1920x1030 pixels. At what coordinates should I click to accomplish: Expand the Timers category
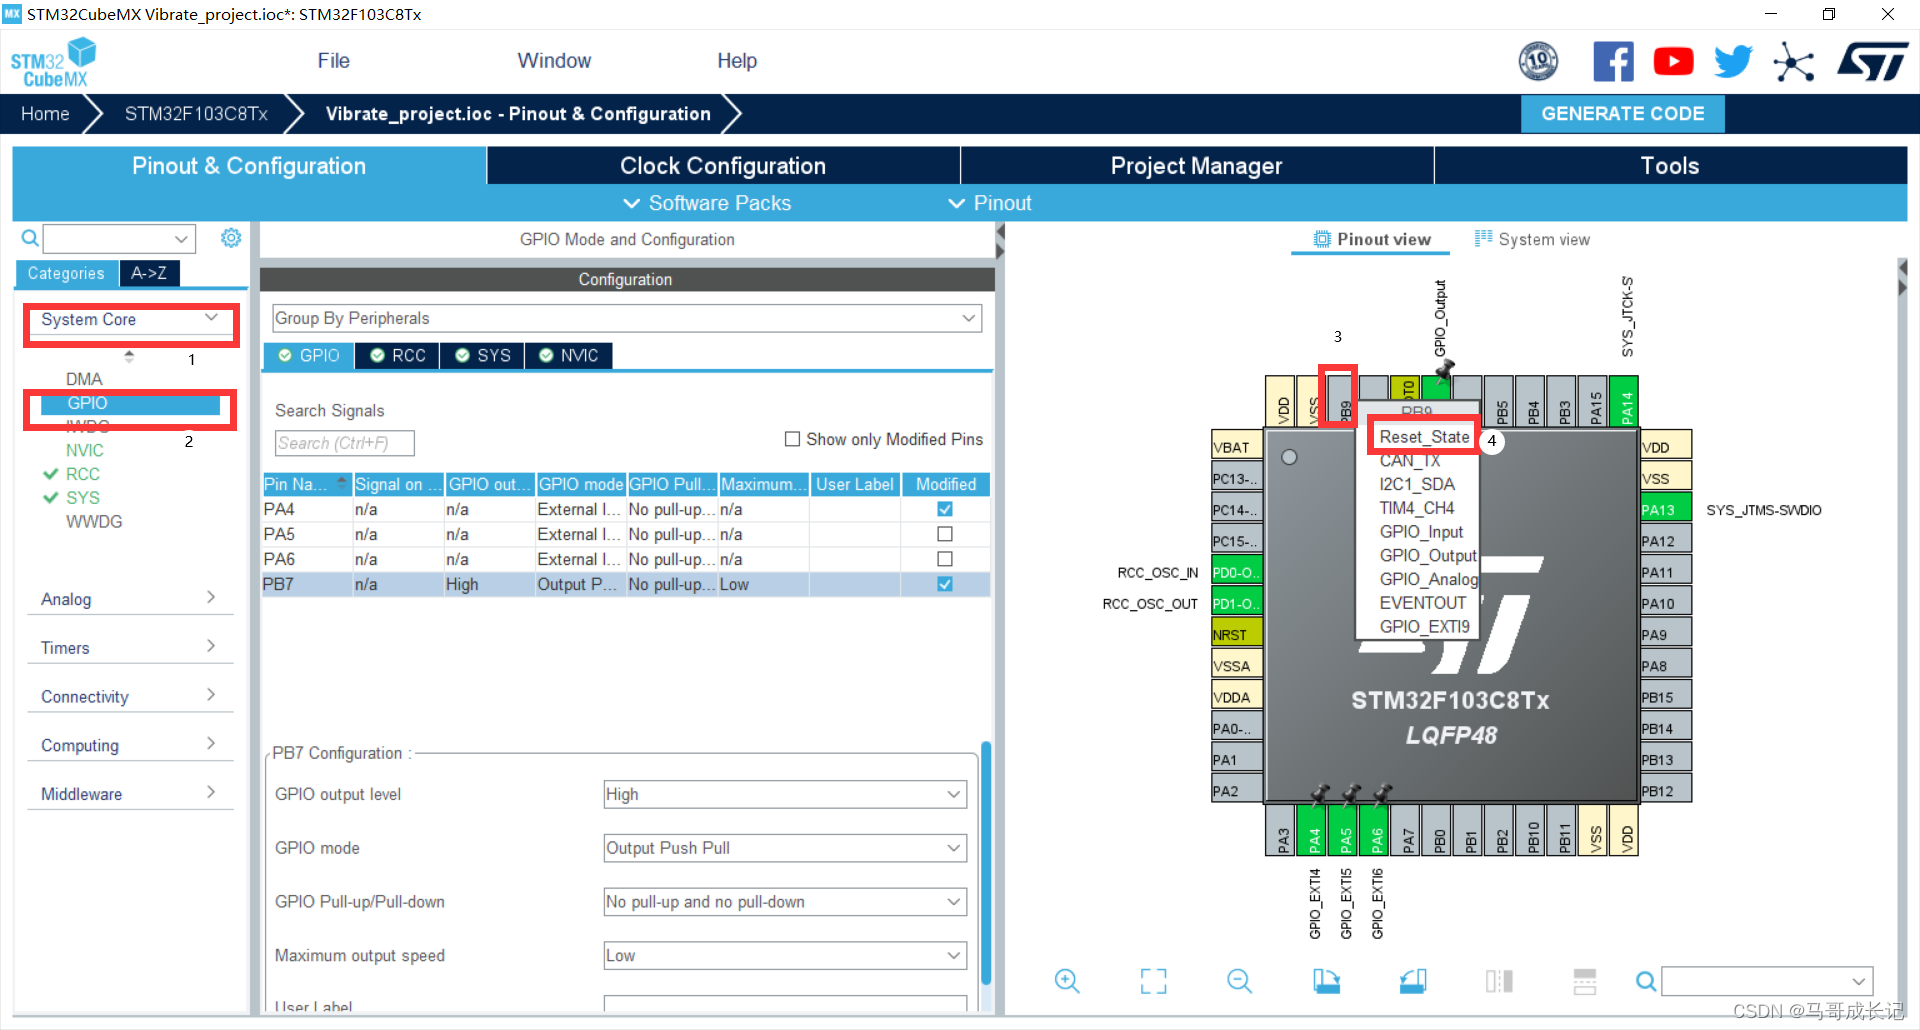128,648
